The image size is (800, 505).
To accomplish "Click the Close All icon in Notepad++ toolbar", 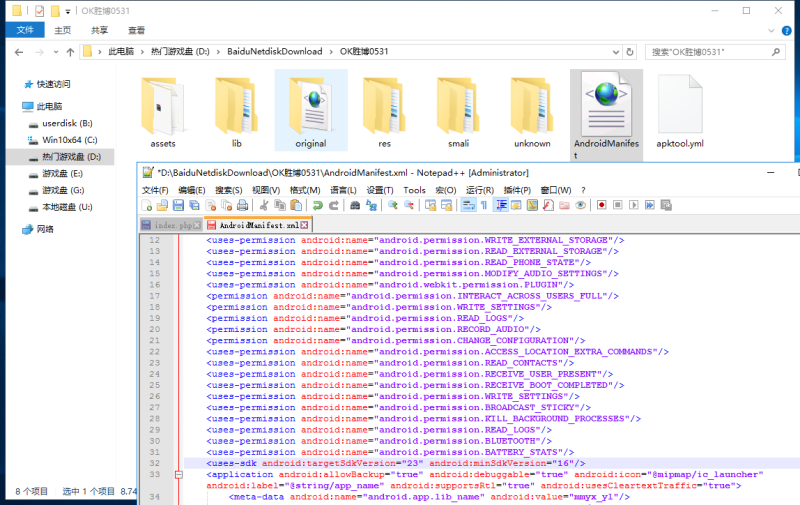I will point(227,205).
